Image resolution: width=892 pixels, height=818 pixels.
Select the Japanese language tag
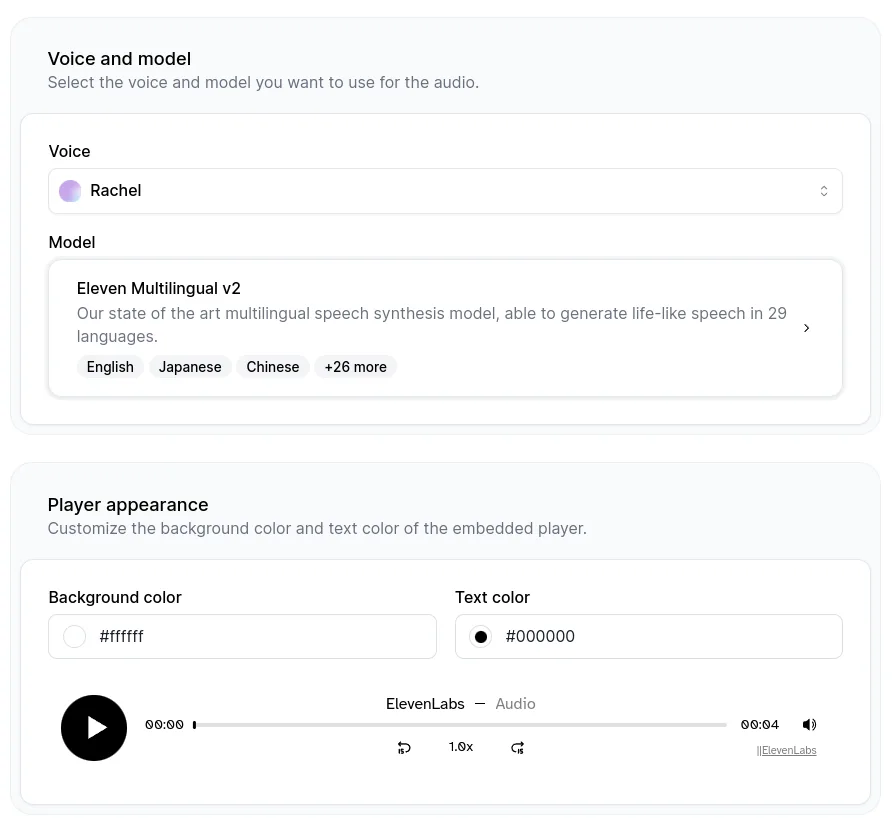click(190, 367)
